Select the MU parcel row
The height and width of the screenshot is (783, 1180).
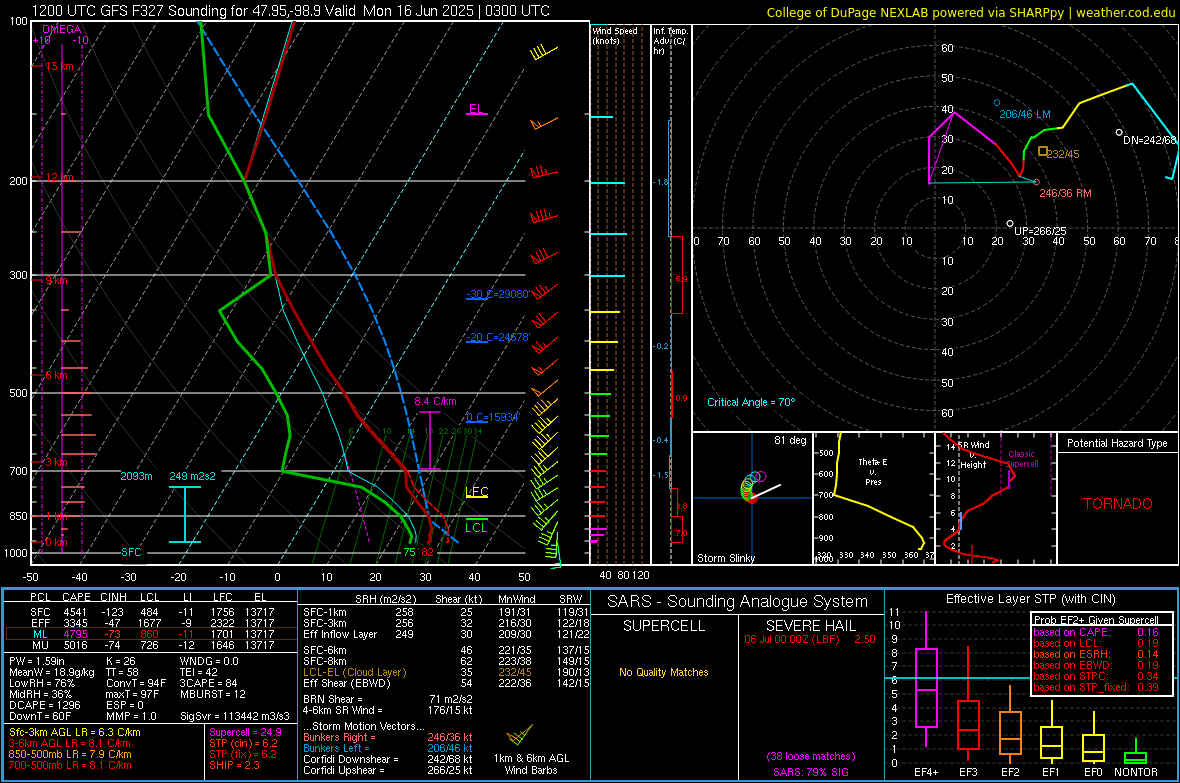(x=151, y=645)
